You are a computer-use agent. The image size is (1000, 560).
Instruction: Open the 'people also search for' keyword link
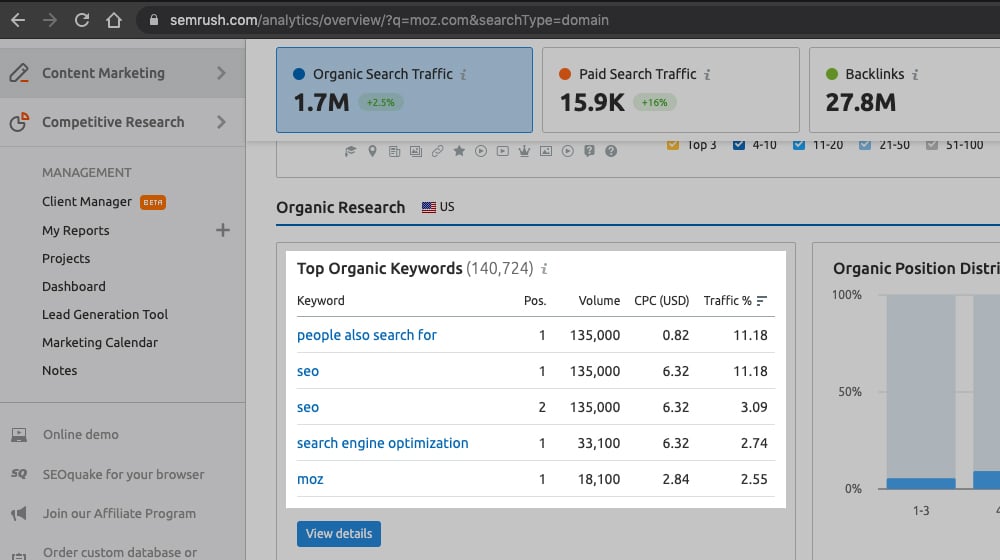(367, 335)
